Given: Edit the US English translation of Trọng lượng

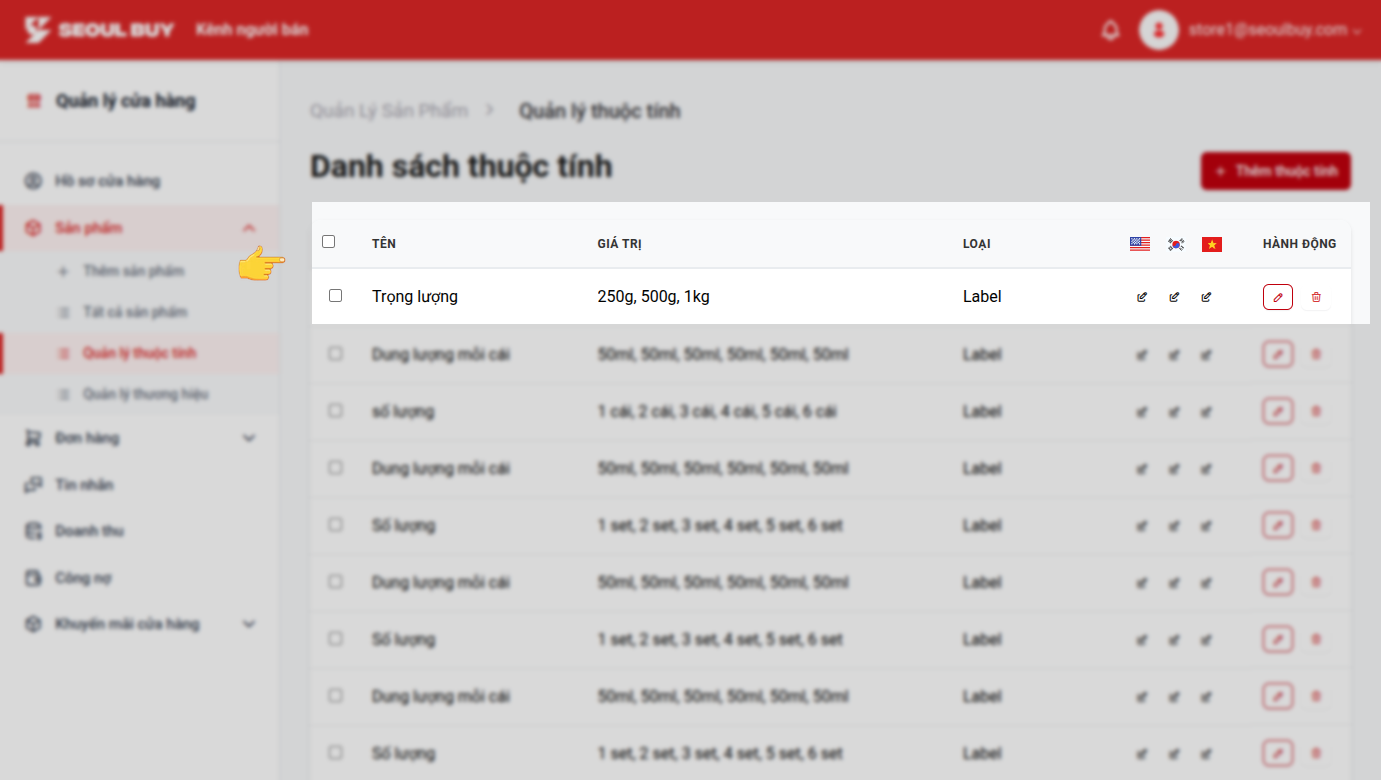Looking at the screenshot, I should 1141,296.
